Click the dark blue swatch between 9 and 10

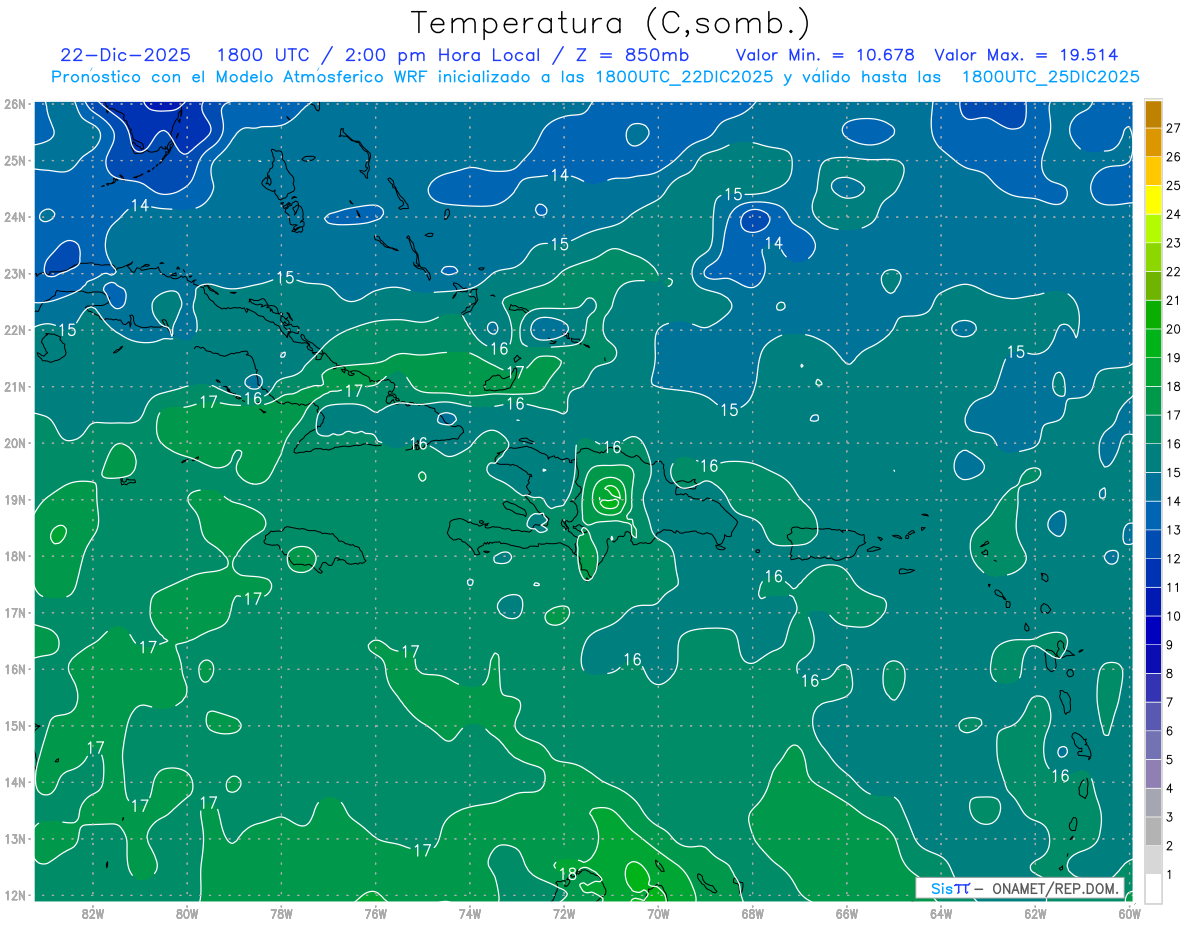[x=1153, y=630]
